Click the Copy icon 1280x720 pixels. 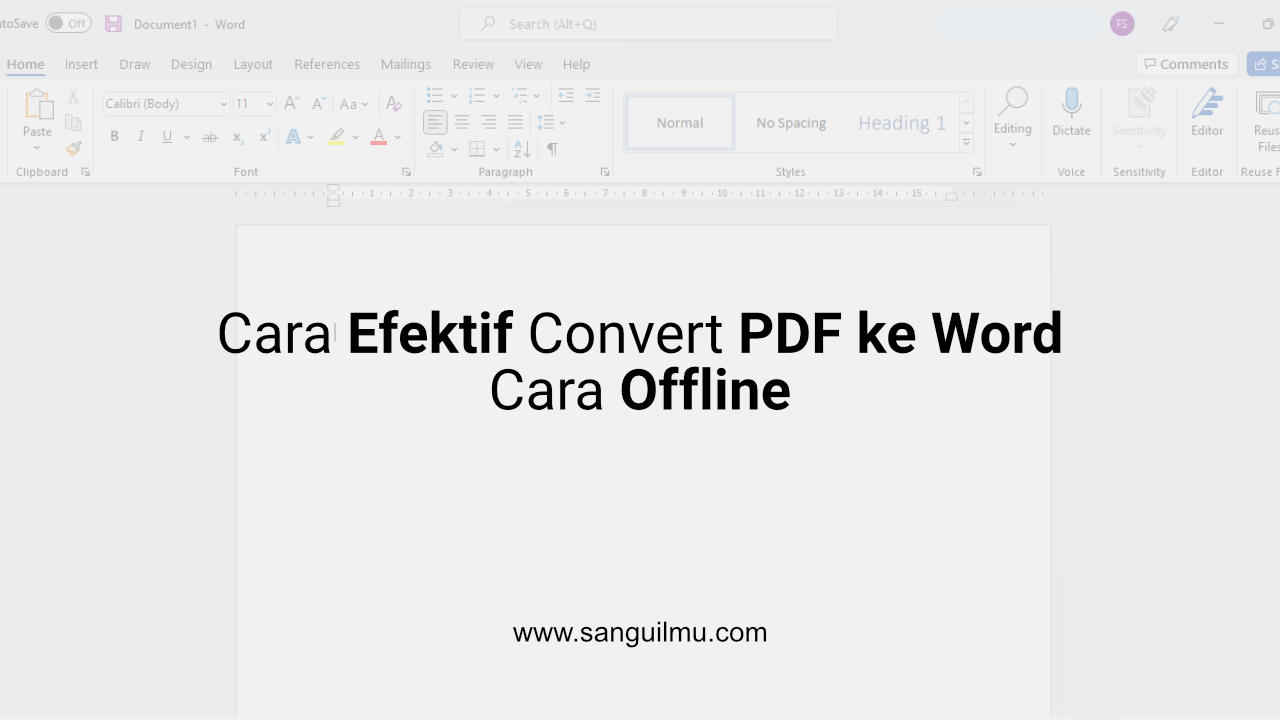[73, 122]
